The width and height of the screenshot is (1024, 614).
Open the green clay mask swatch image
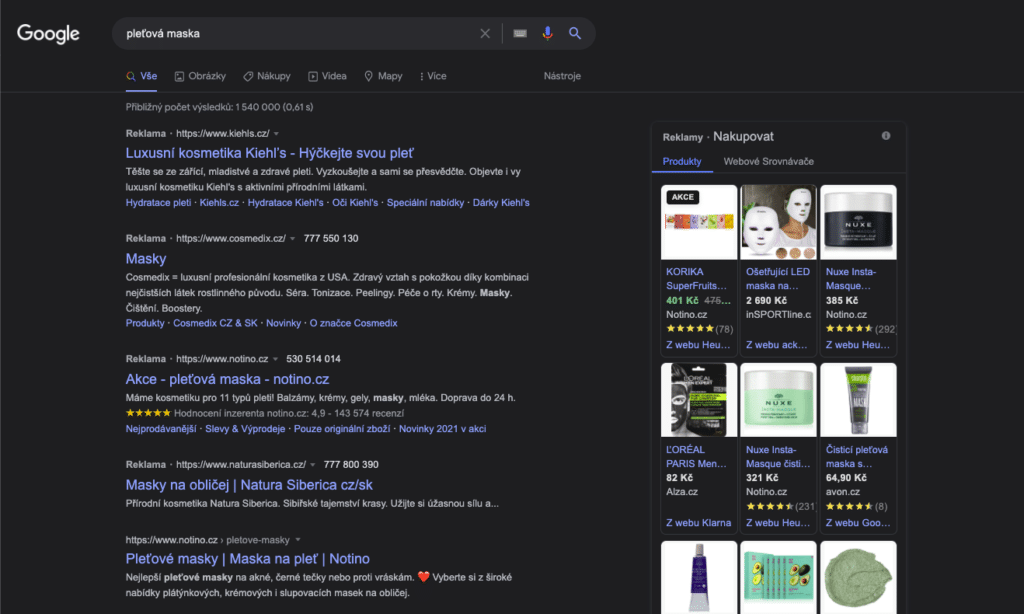pos(858,577)
